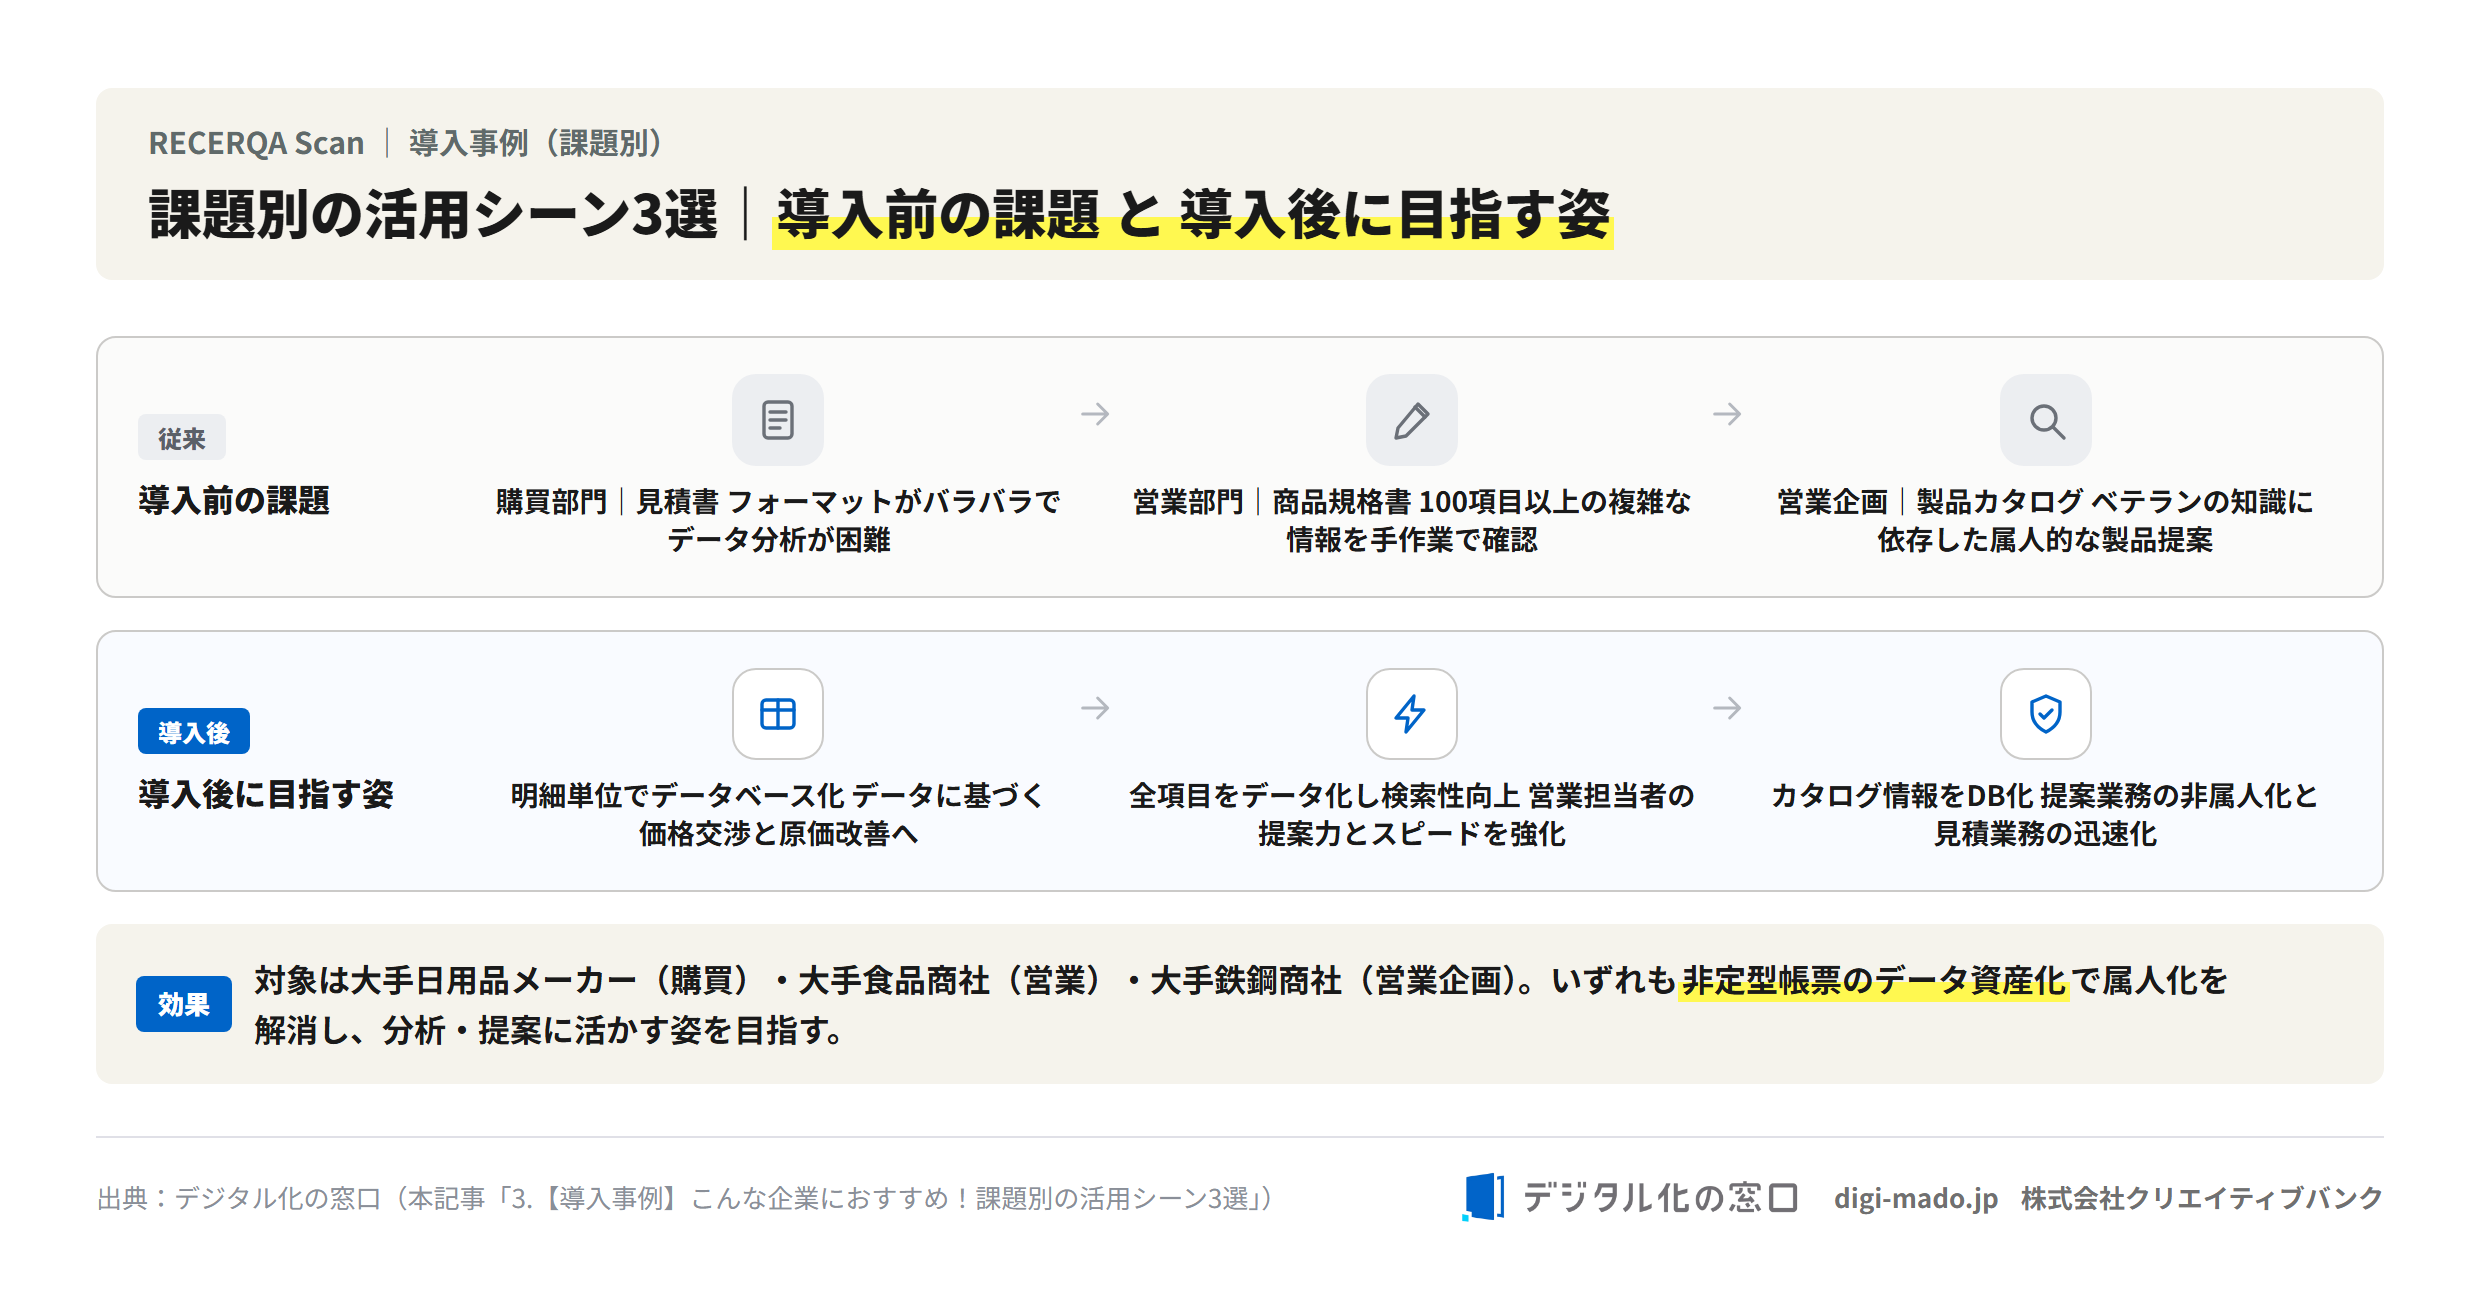Click the shield check icon above カタログ情報 text
2480x1316 pixels.
click(x=2045, y=714)
